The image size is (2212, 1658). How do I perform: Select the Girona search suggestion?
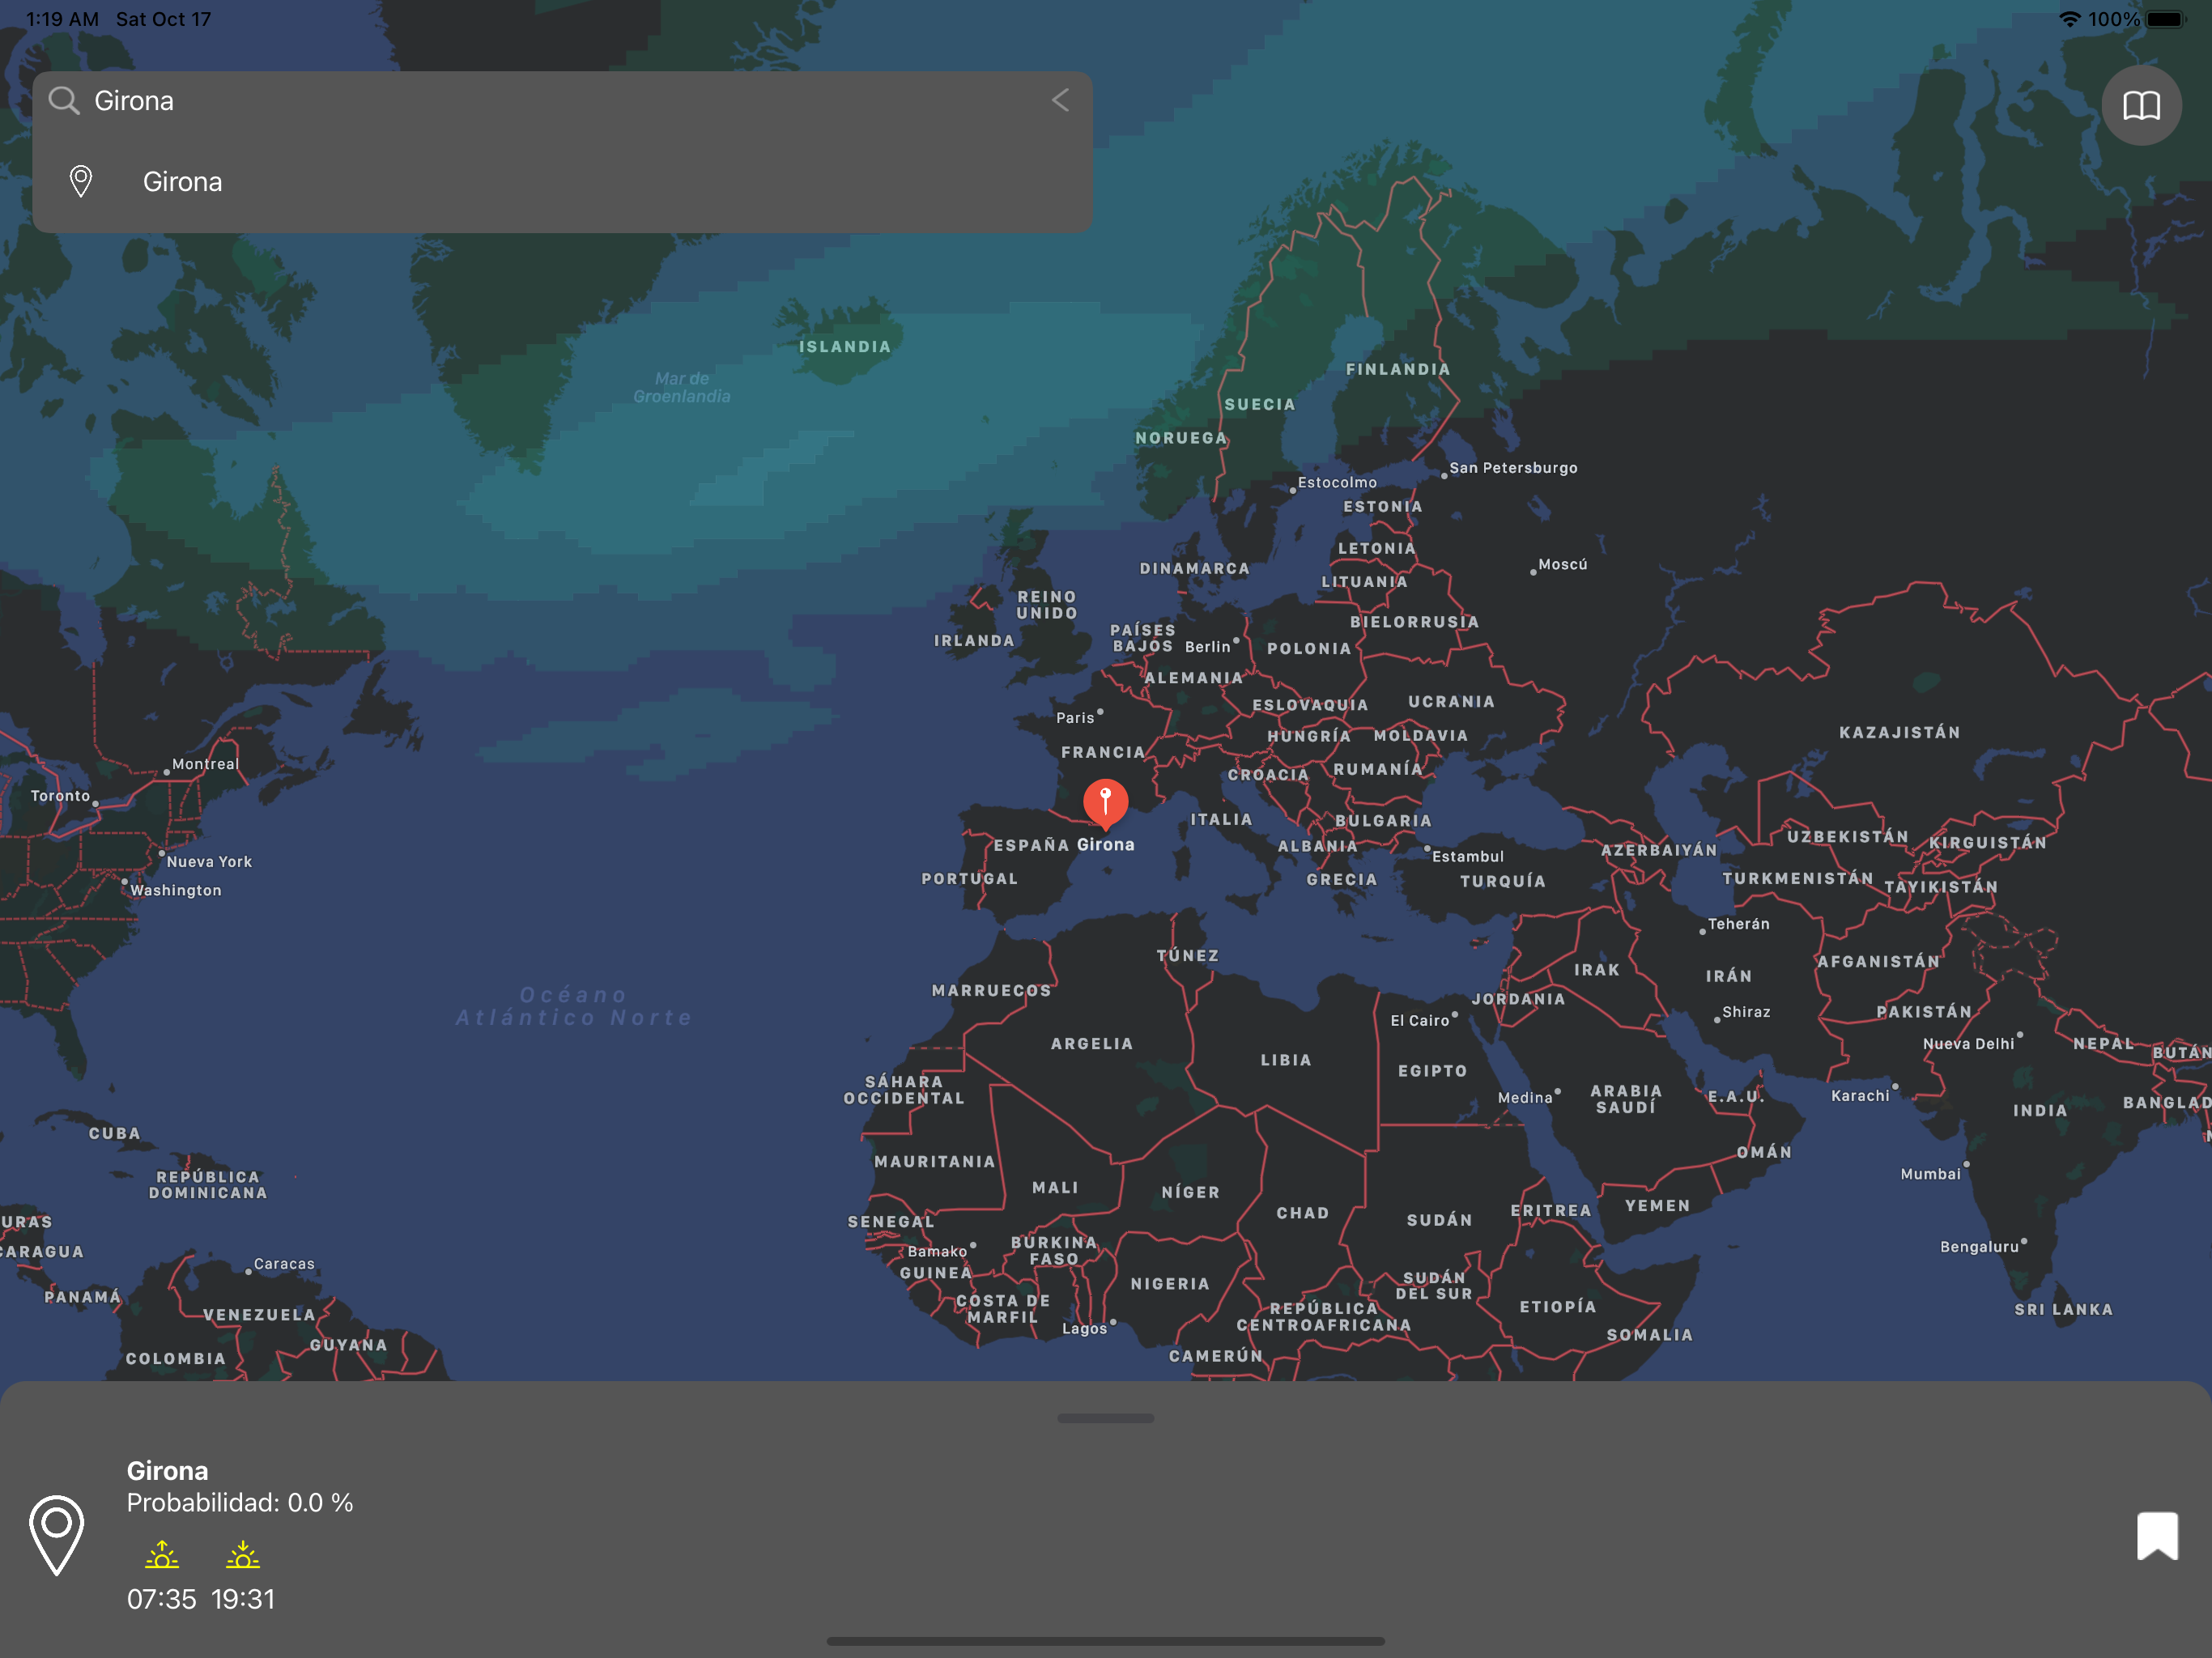183,182
